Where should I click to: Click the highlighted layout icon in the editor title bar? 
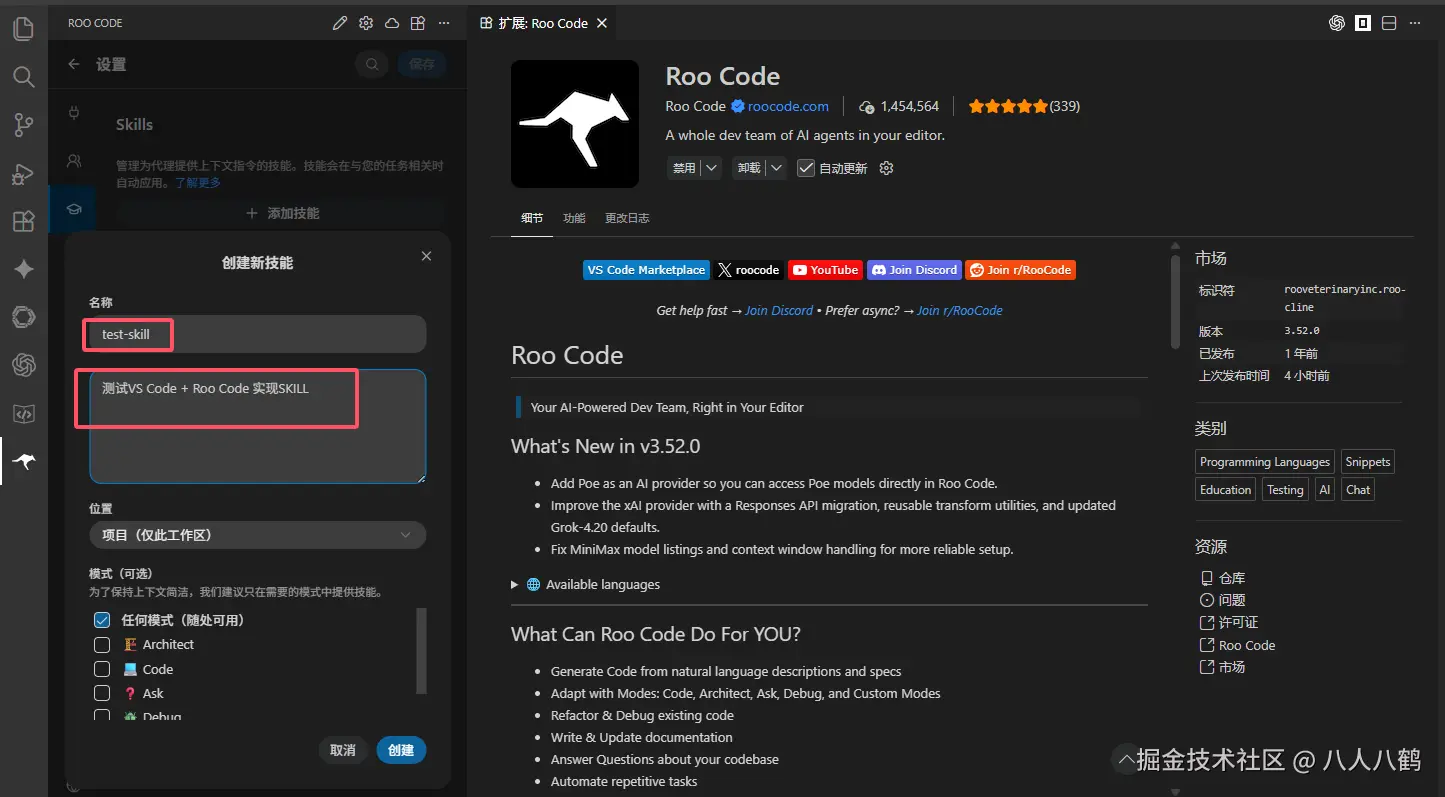(1363, 23)
